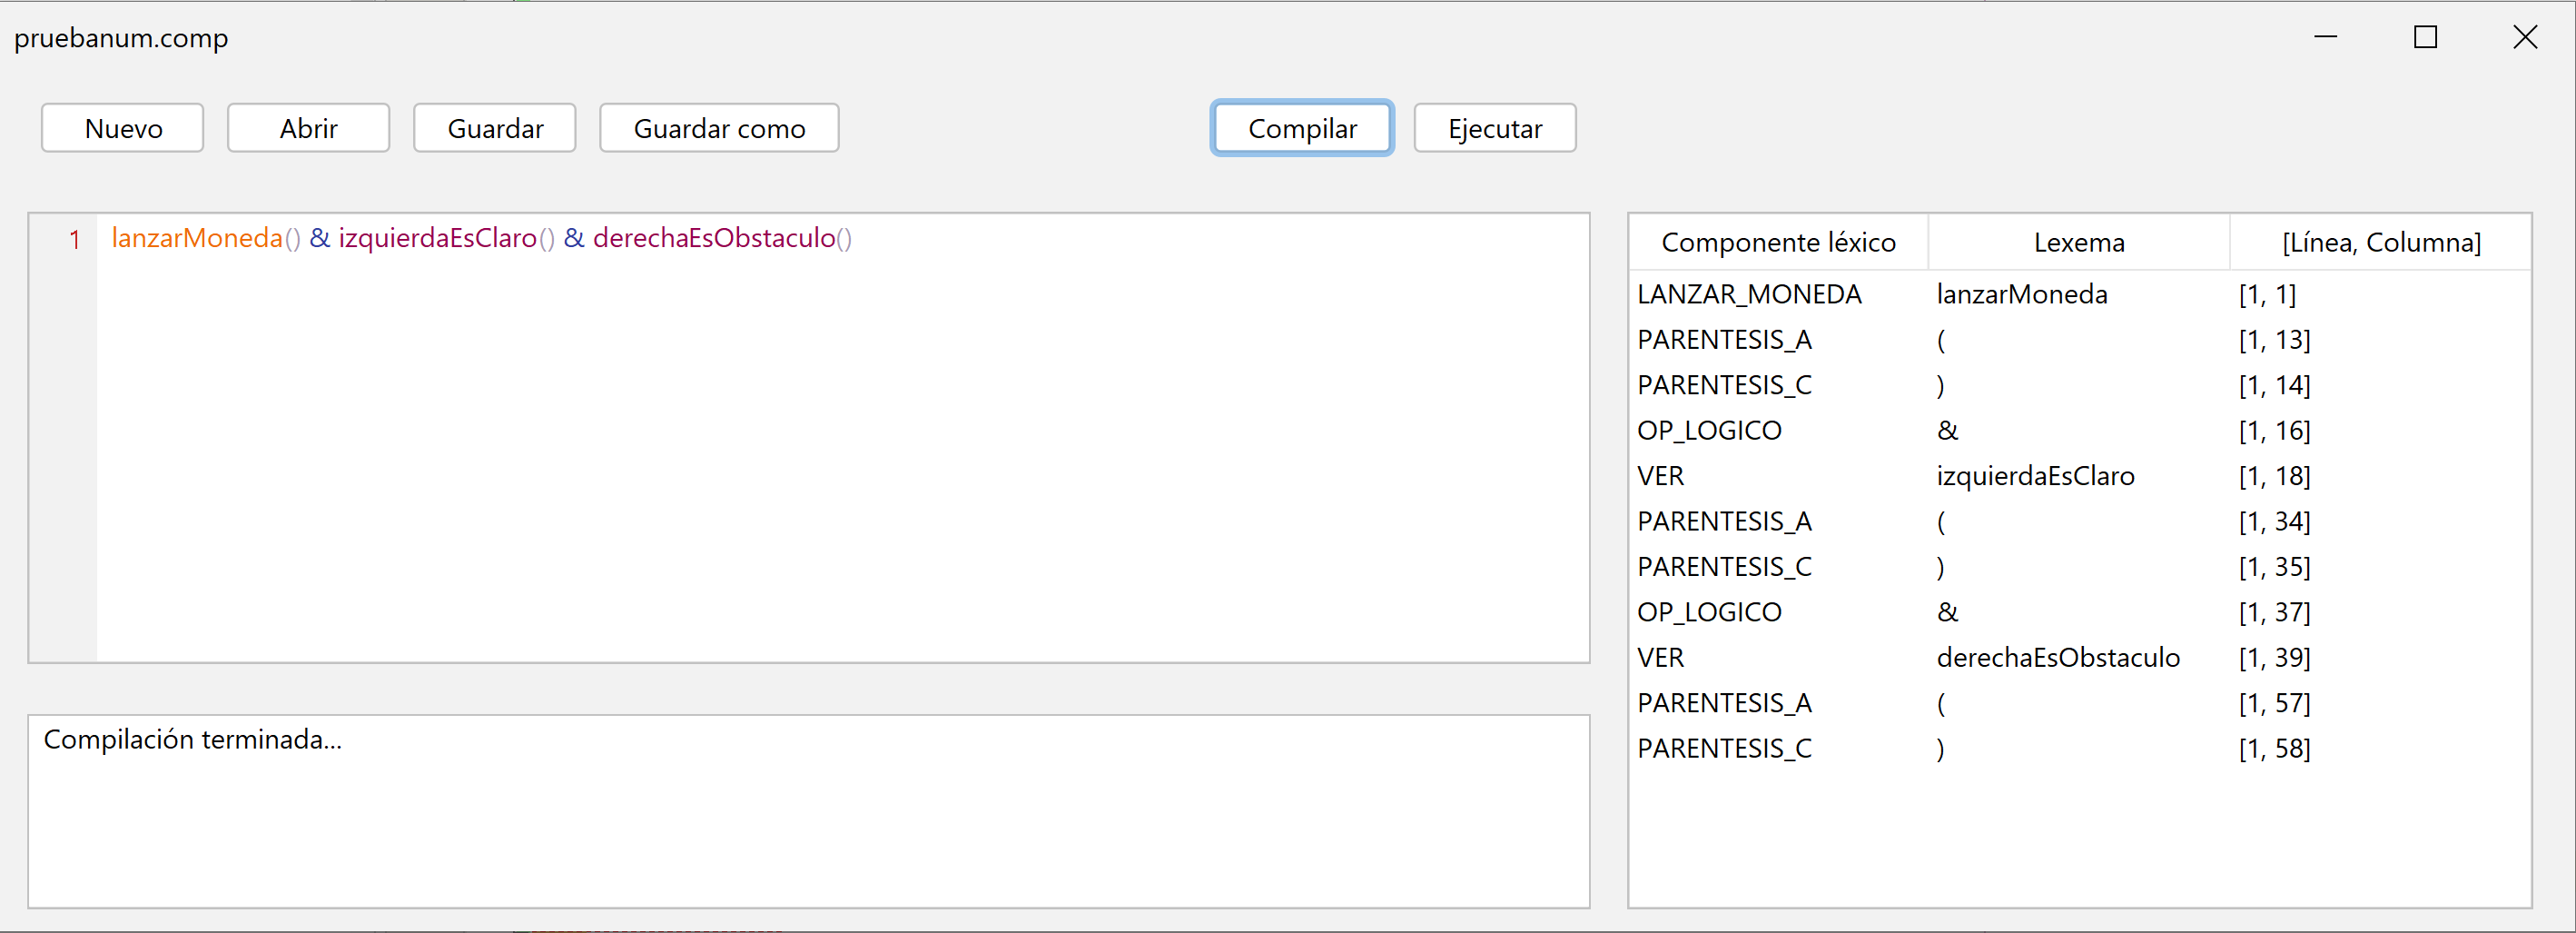Select the VER izquierdaEsClaro row

[x=2080, y=476]
